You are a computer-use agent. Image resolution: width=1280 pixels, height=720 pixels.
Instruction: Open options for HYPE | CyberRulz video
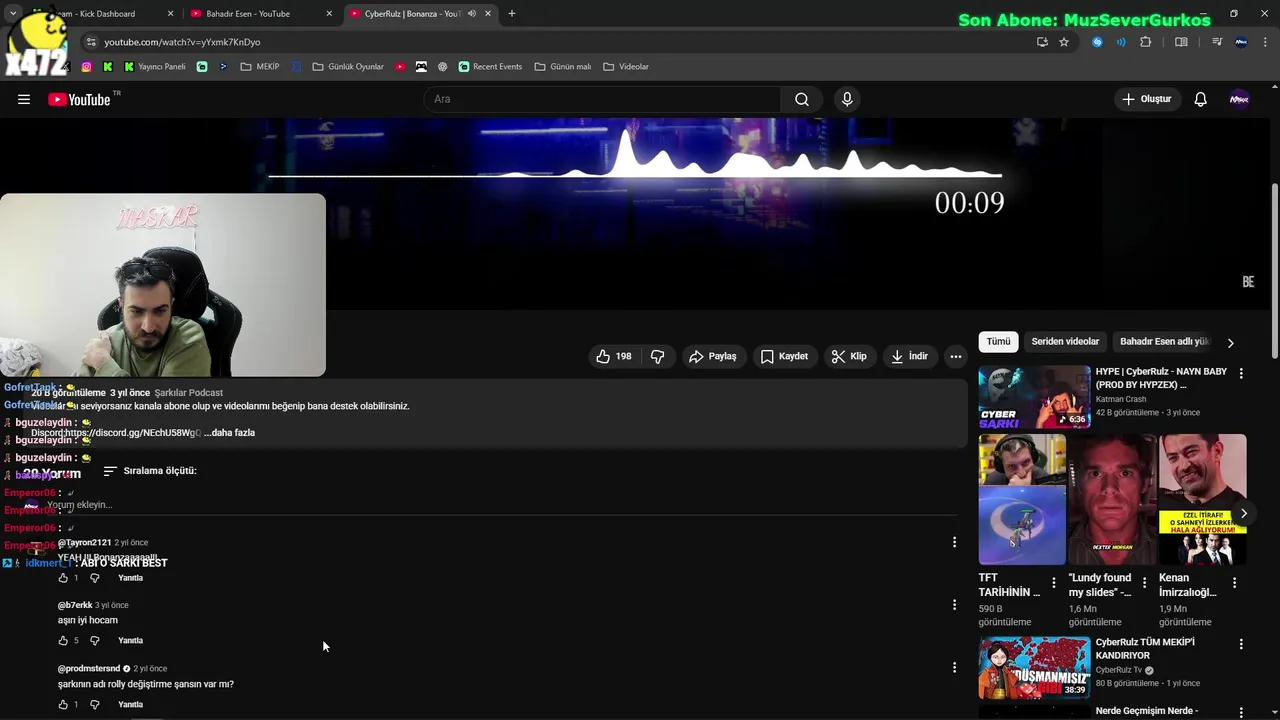tap(1241, 373)
